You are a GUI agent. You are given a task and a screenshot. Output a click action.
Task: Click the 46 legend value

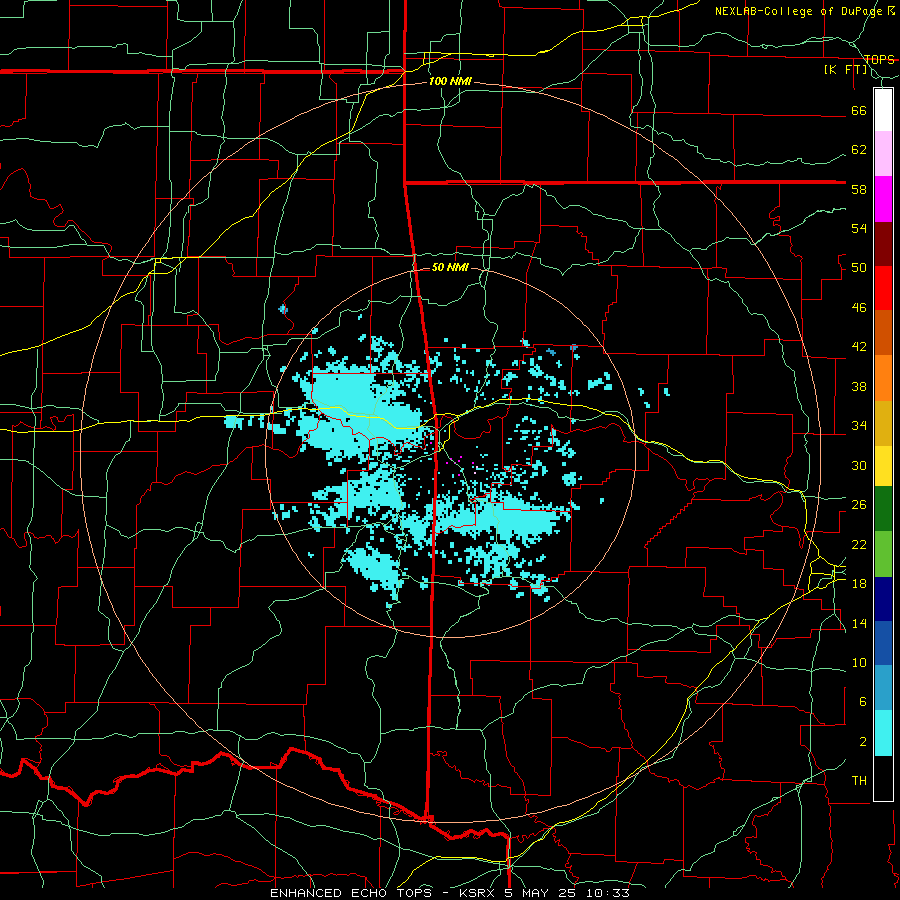click(859, 308)
